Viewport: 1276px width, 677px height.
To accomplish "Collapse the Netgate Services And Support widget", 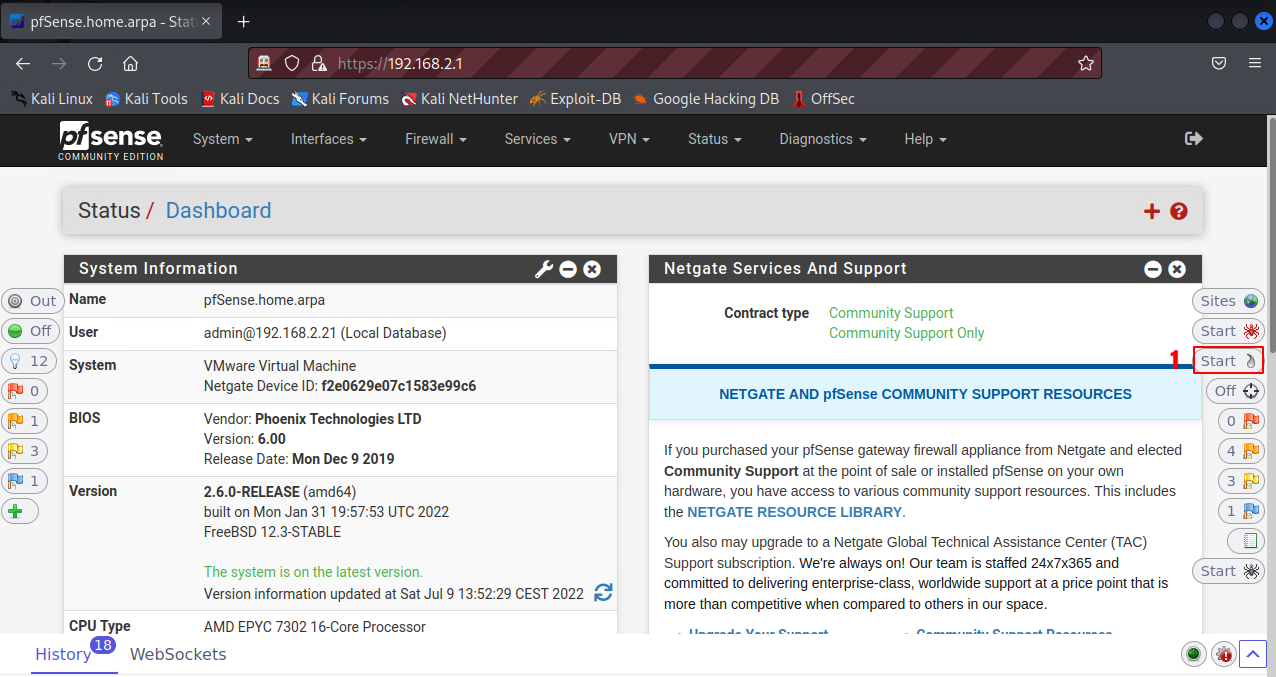I will pos(1153,269).
